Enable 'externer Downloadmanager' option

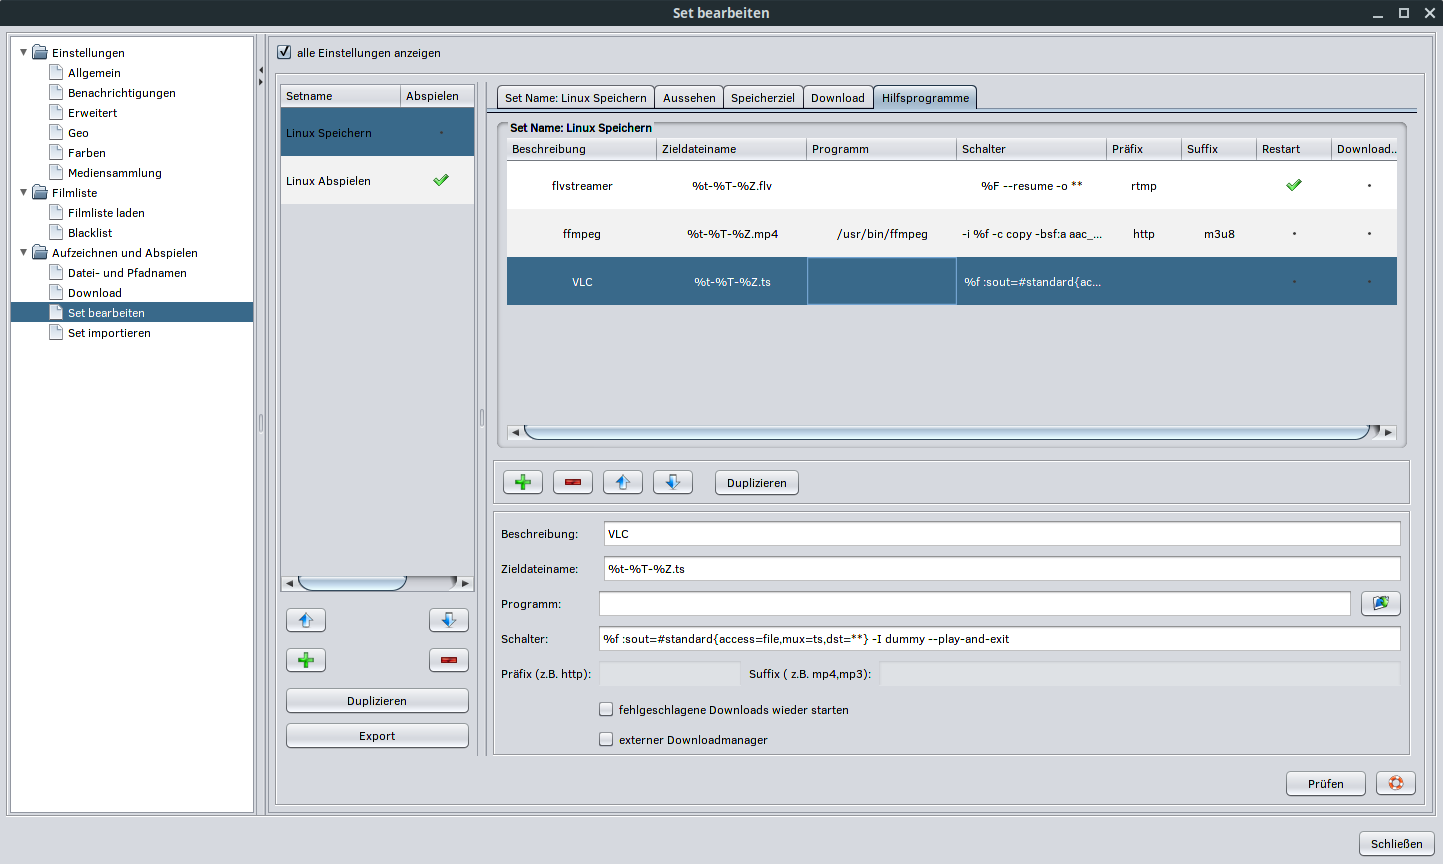(x=606, y=739)
